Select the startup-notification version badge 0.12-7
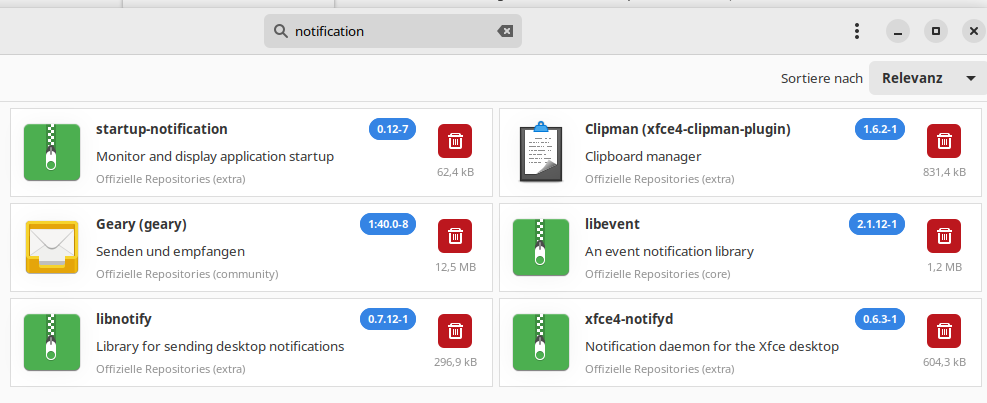This screenshot has width=987, height=403. [x=392, y=129]
